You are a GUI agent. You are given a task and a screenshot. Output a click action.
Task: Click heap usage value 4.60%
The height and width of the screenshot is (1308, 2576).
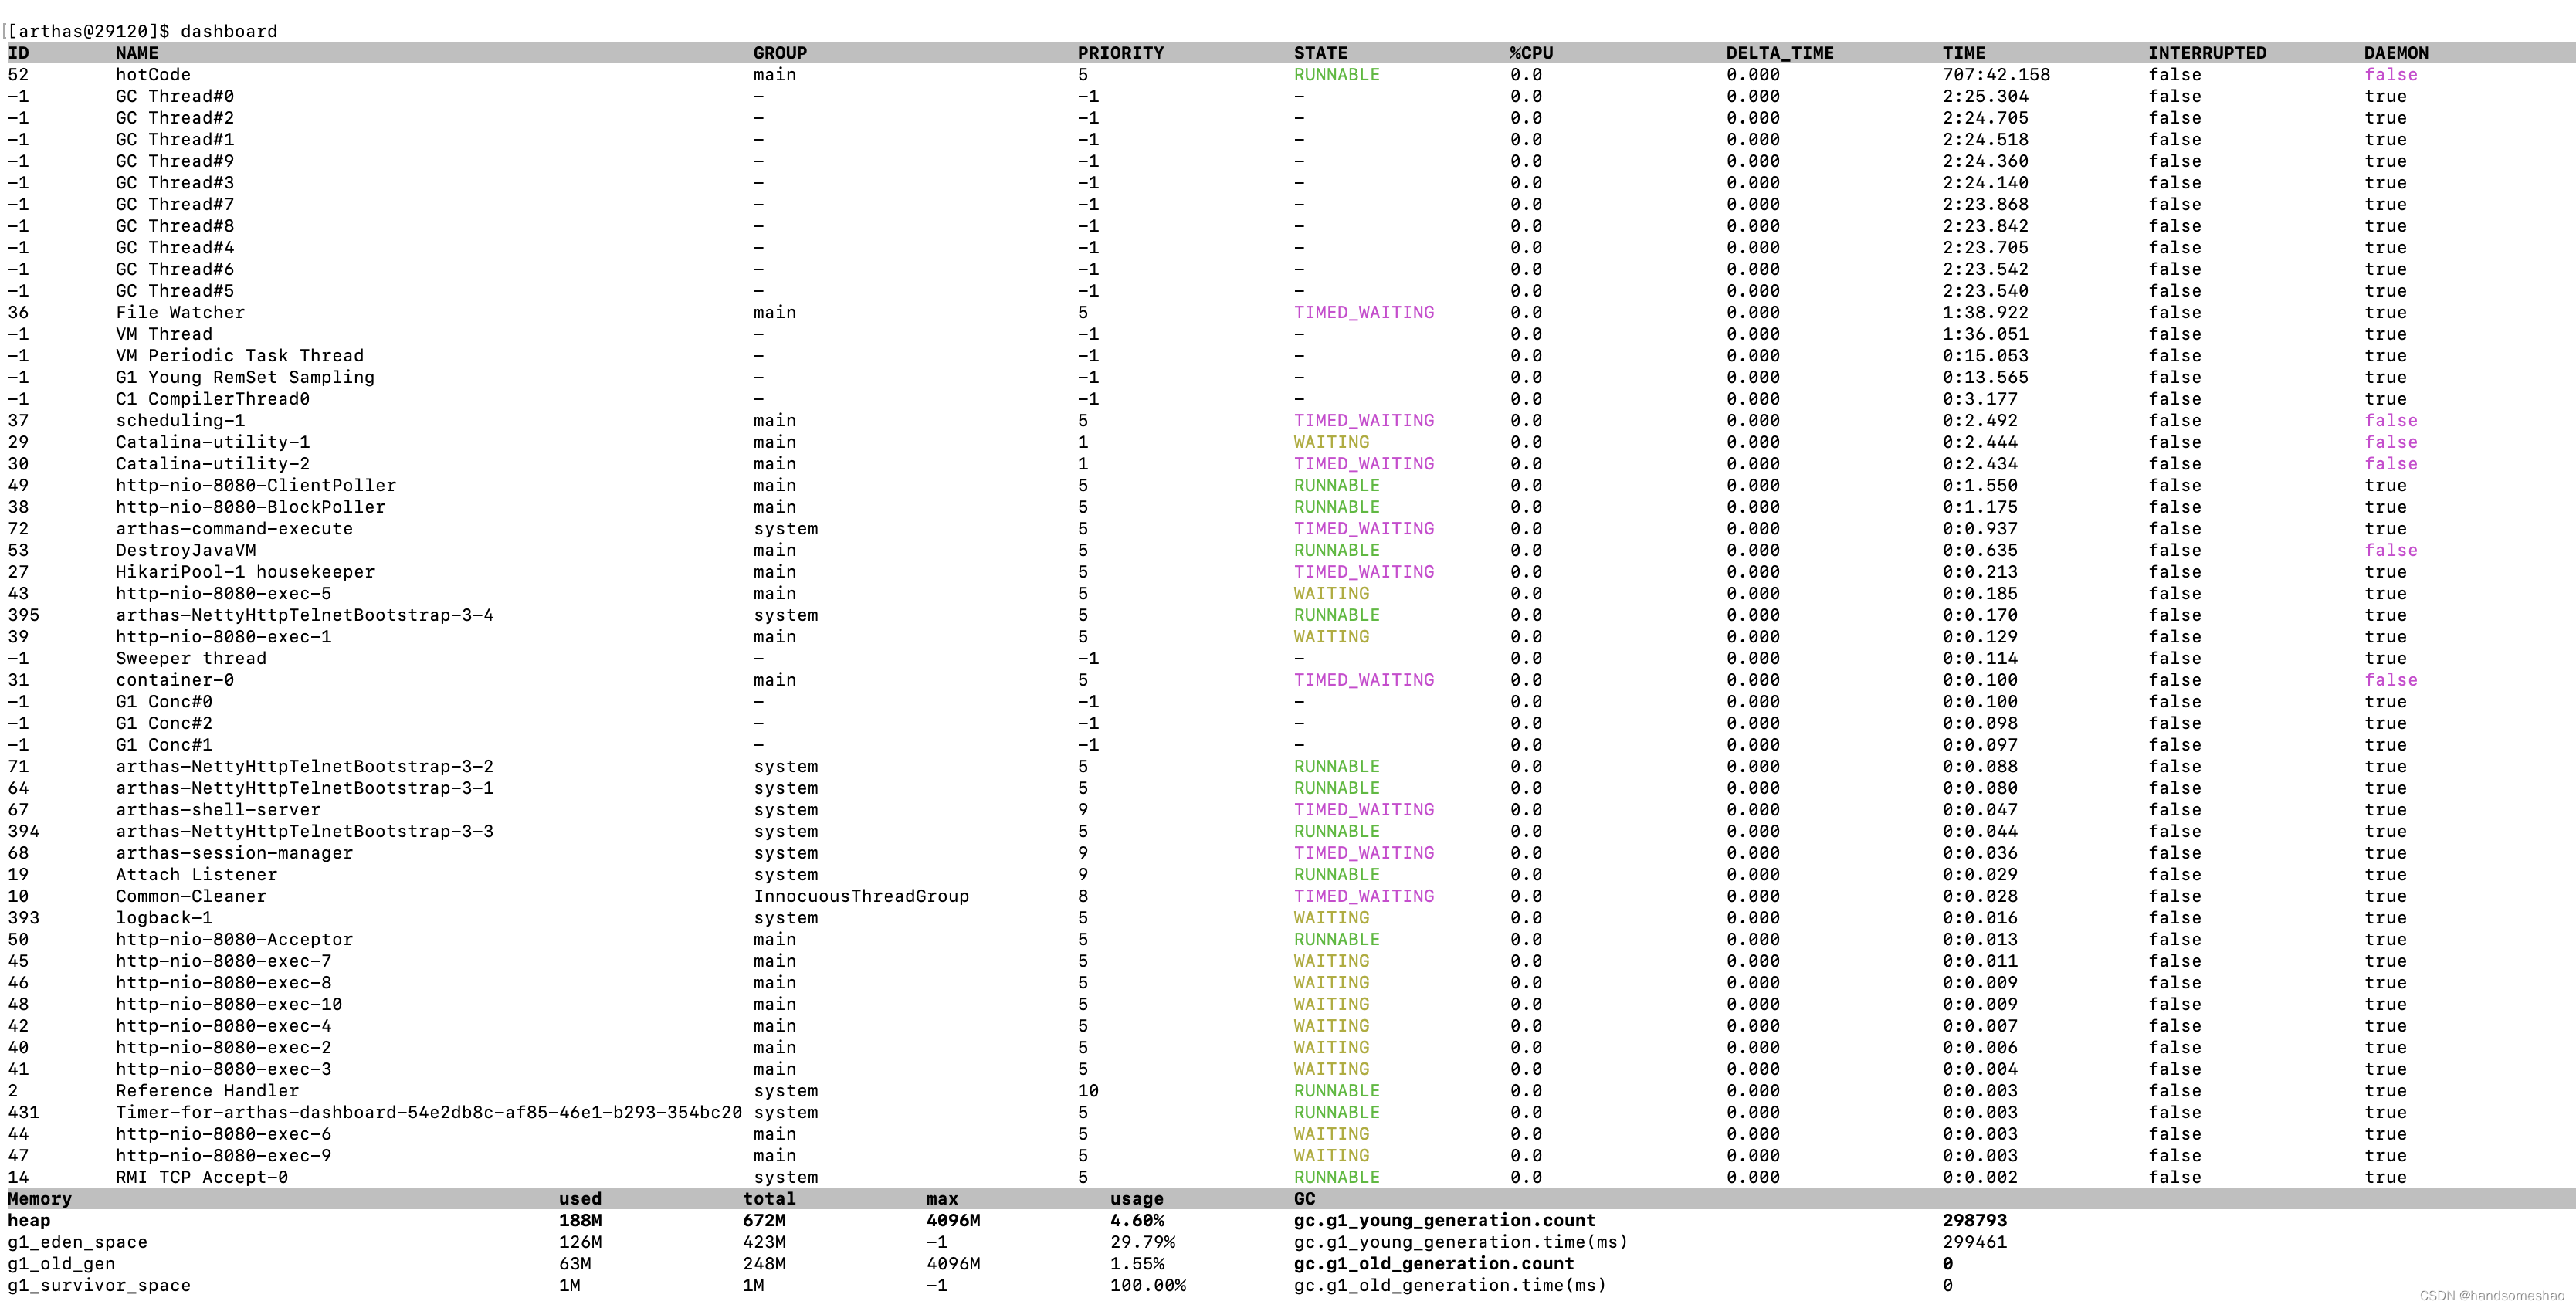(1137, 1220)
